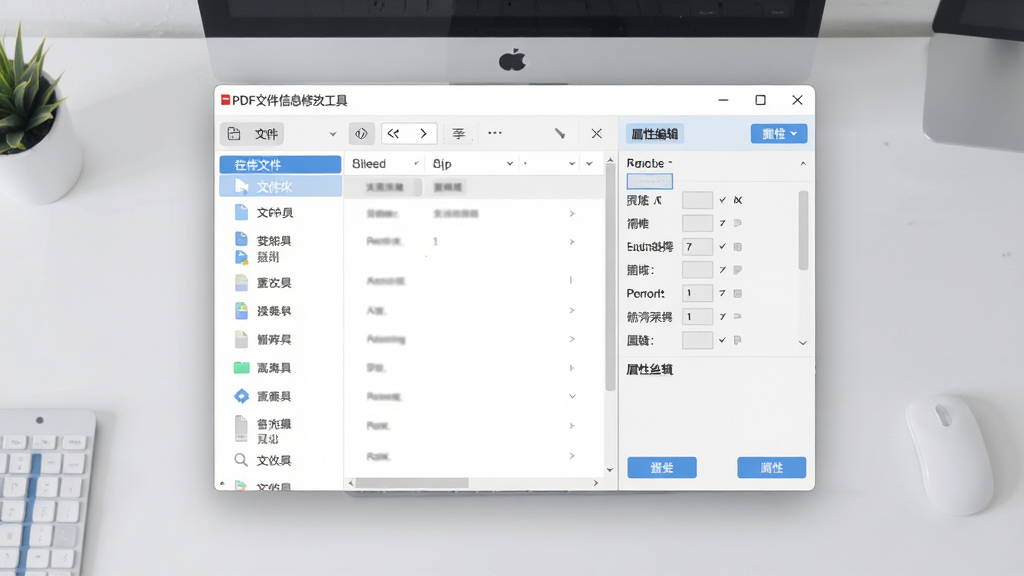1024x576 pixels.
Task: Select the blue highlighted header in the sidebar
Action: pyautogui.click(x=280, y=165)
